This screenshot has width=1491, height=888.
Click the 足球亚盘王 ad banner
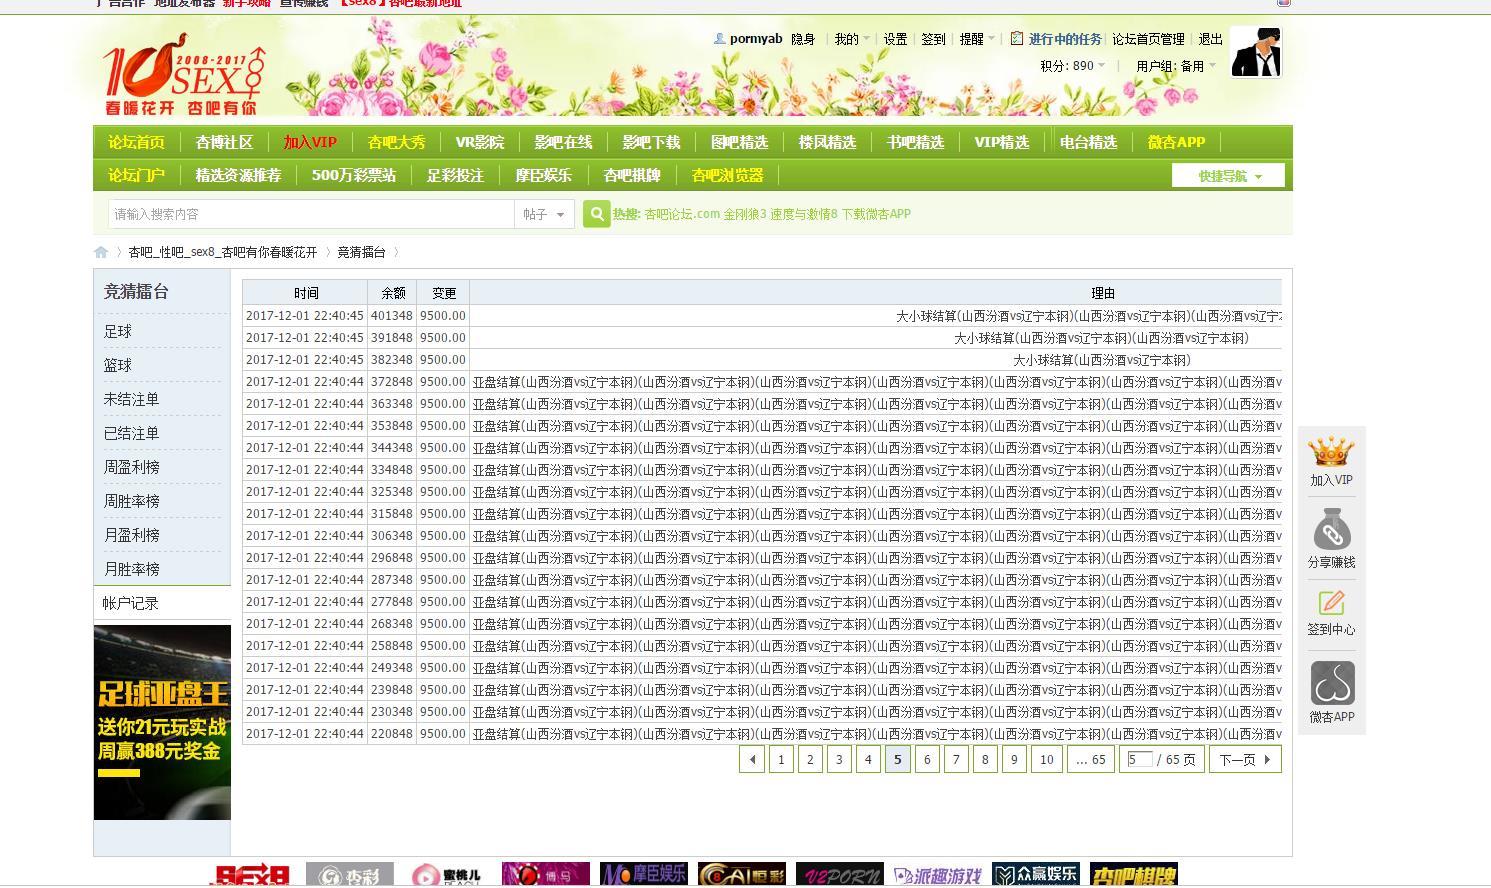(162, 723)
